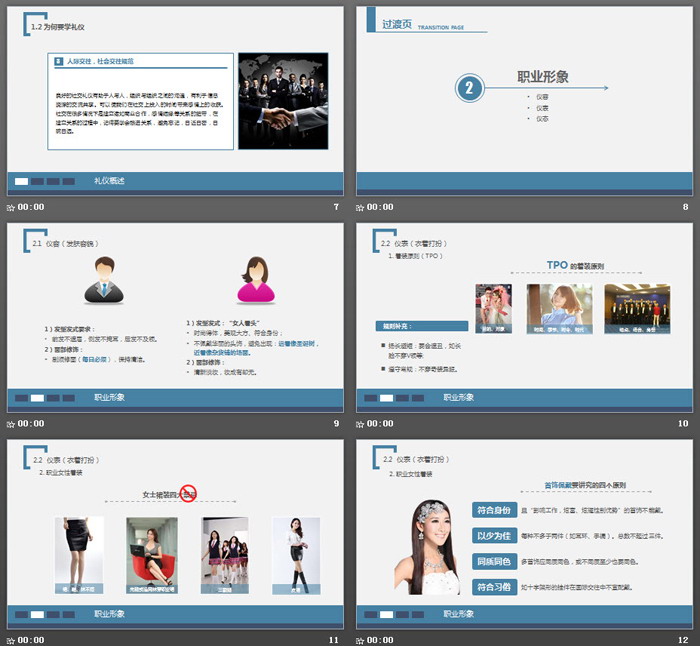The width and height of the screenshot is (700, 646).
Task: Click the 符合身份 blue label button
Action: click(x=494, y=509)
